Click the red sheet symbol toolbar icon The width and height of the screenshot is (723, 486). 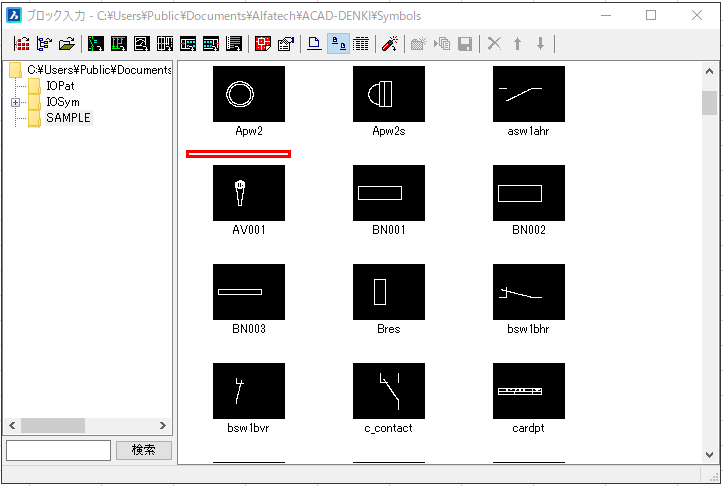263,44
